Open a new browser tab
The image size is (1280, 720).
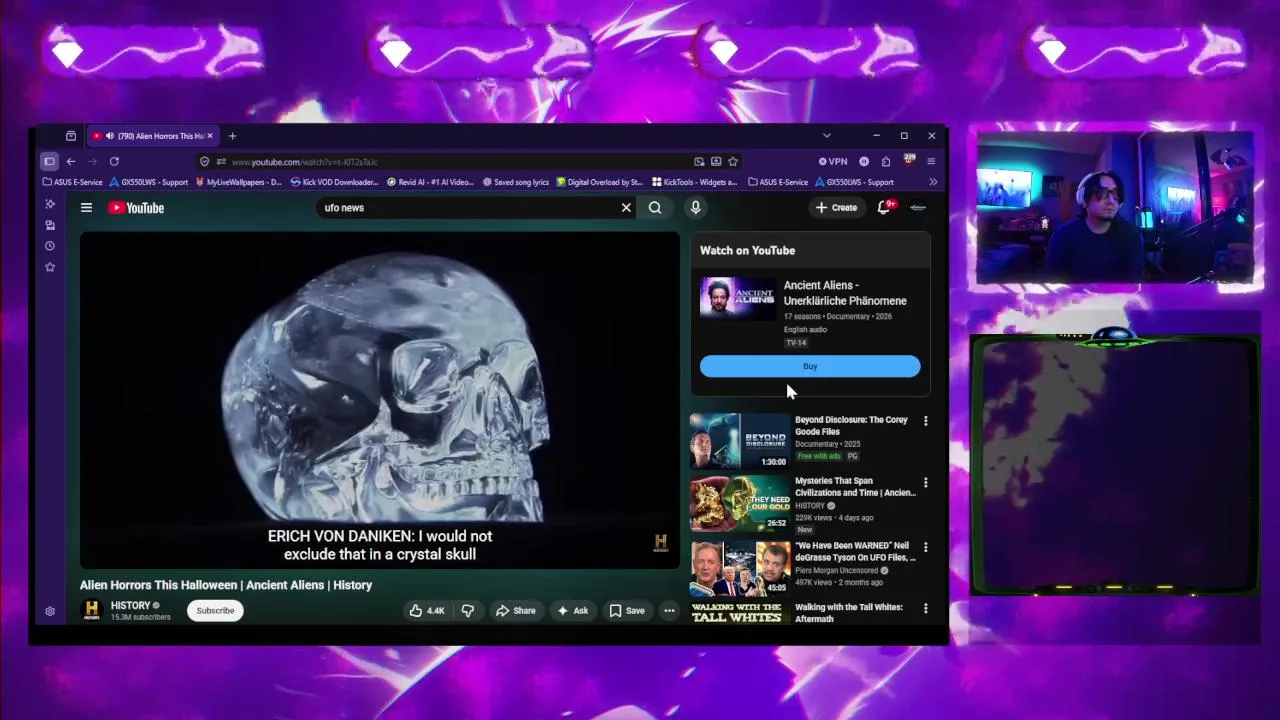(x=232, y=136)
